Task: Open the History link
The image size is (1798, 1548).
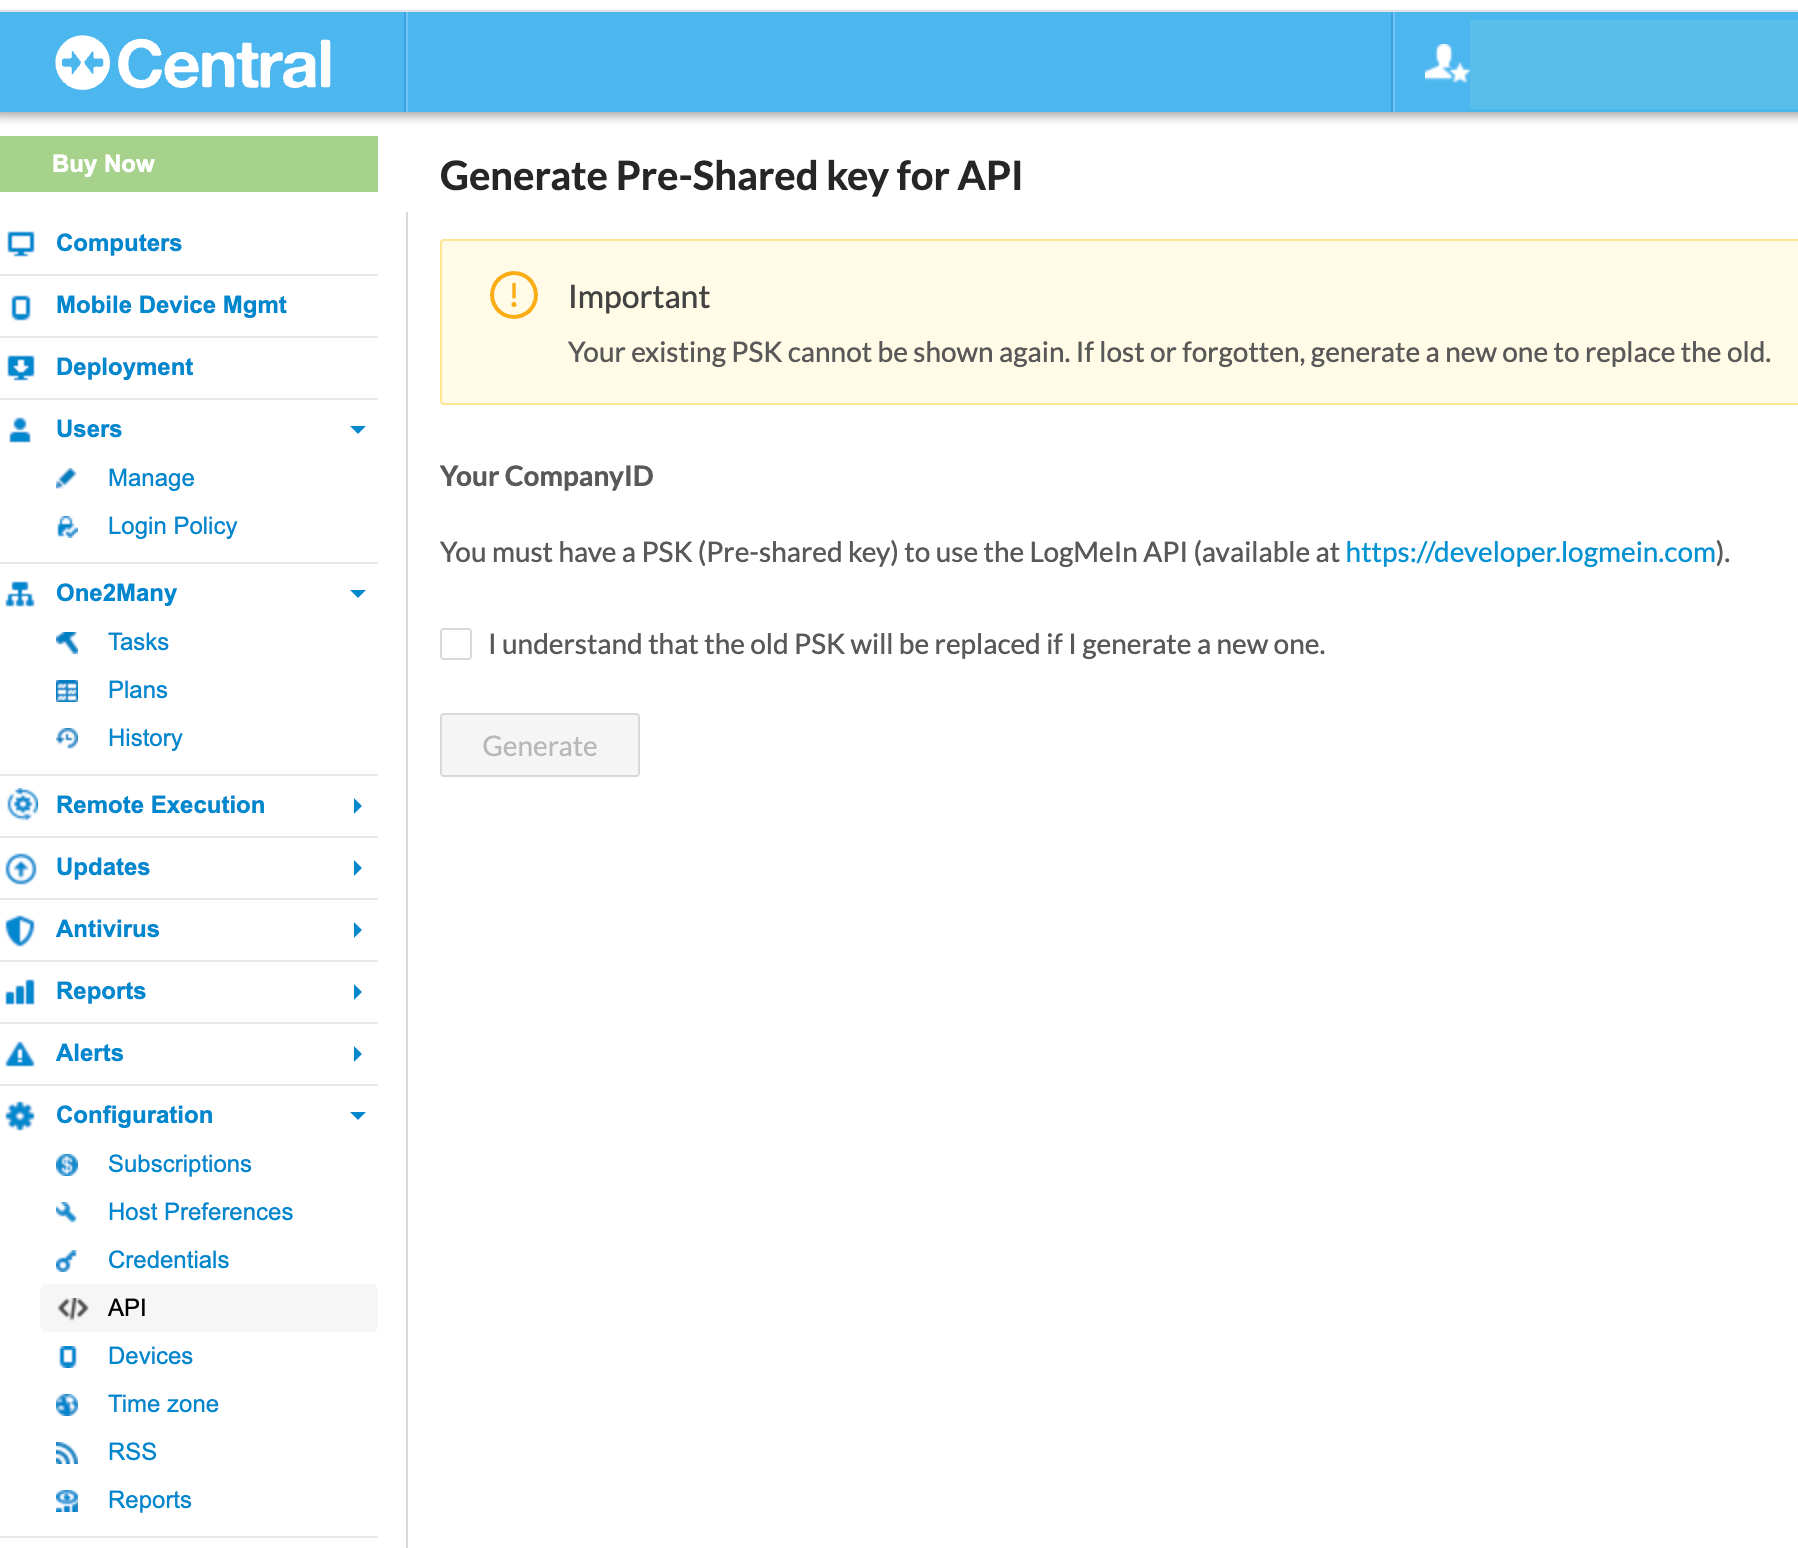Action: coord(145,738)
